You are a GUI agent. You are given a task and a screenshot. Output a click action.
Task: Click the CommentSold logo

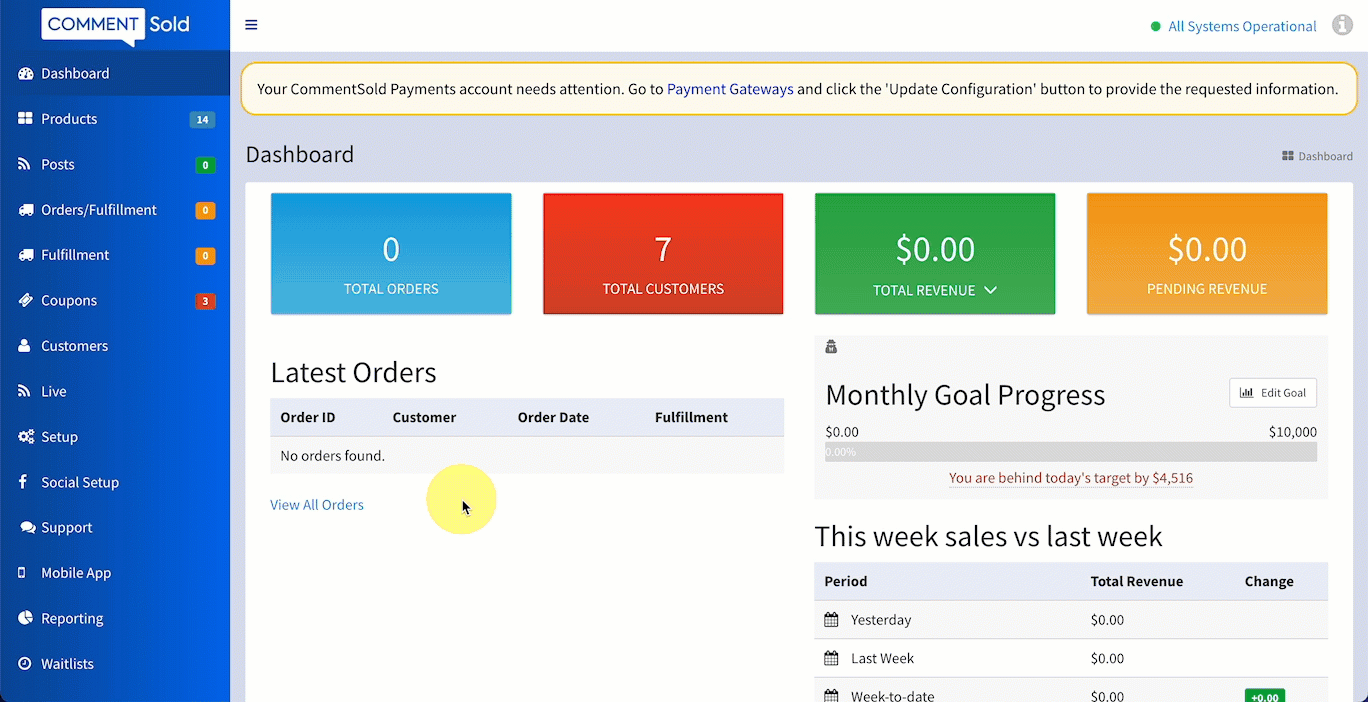pyautogui.click(x=116, y=25)
